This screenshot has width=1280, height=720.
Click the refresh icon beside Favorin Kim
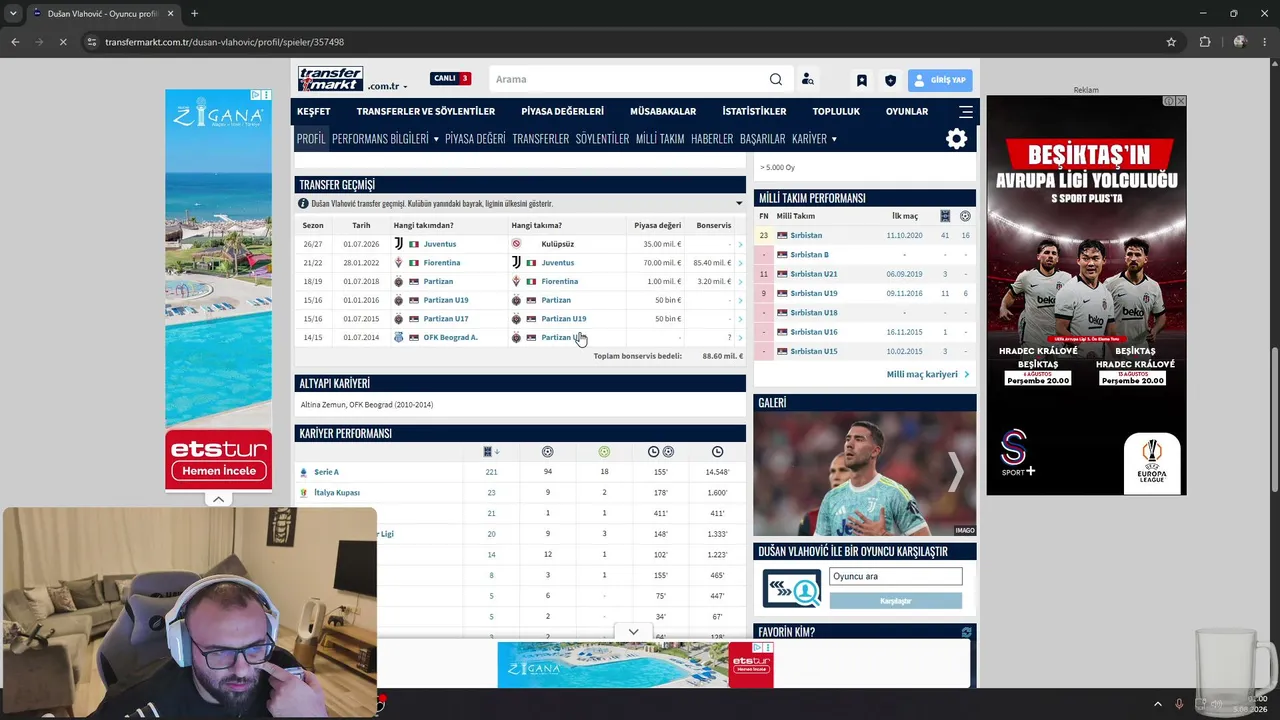[x=966, y=632]
